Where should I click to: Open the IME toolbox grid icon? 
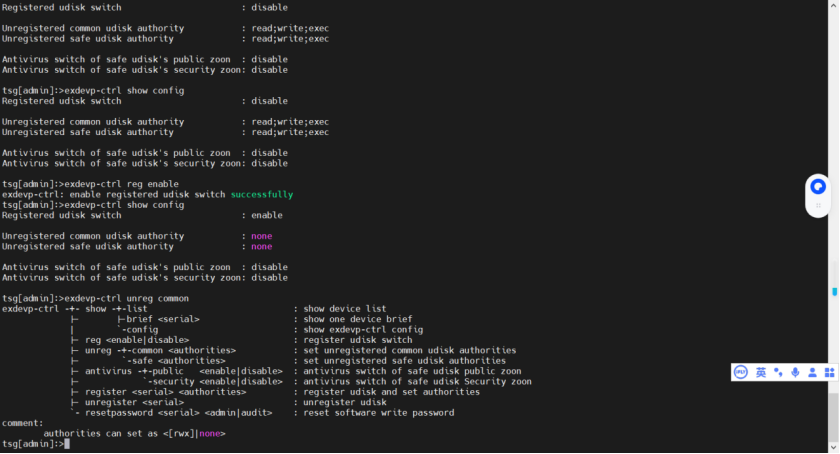click(829, 372)
